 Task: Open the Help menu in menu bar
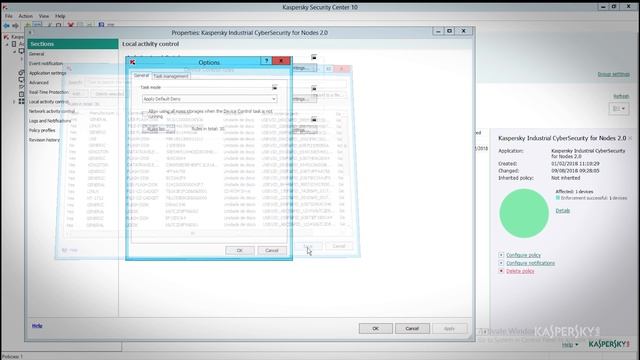point(60,16)
